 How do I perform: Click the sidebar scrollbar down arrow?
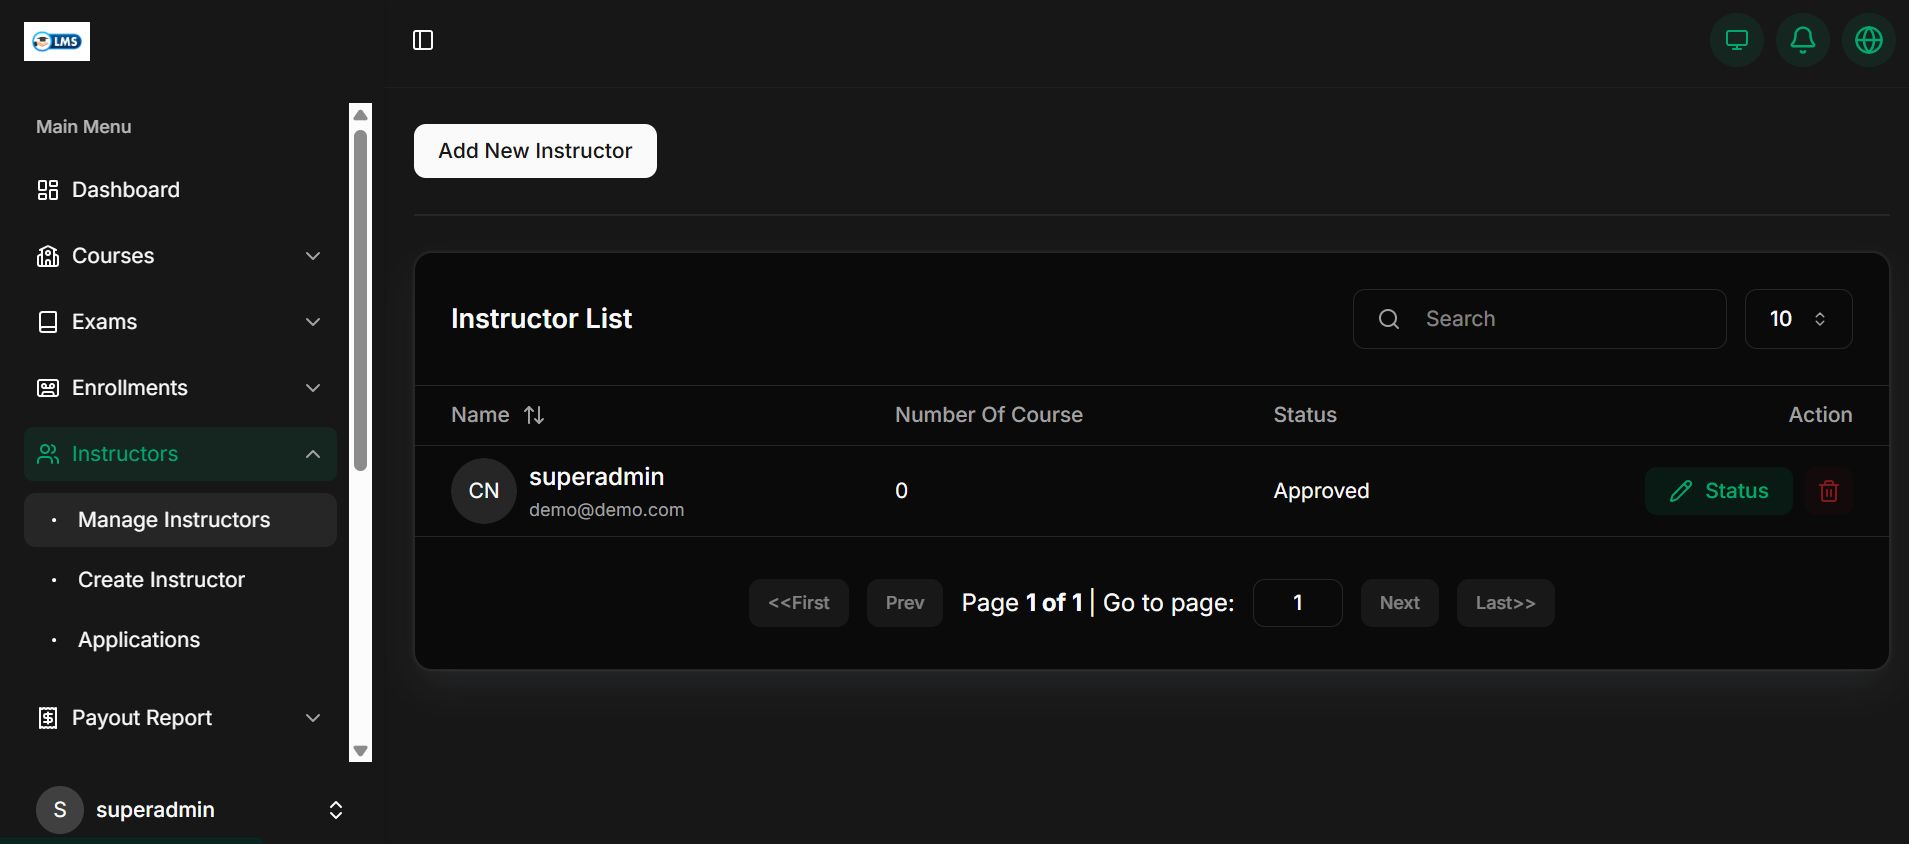coord(361,751)
